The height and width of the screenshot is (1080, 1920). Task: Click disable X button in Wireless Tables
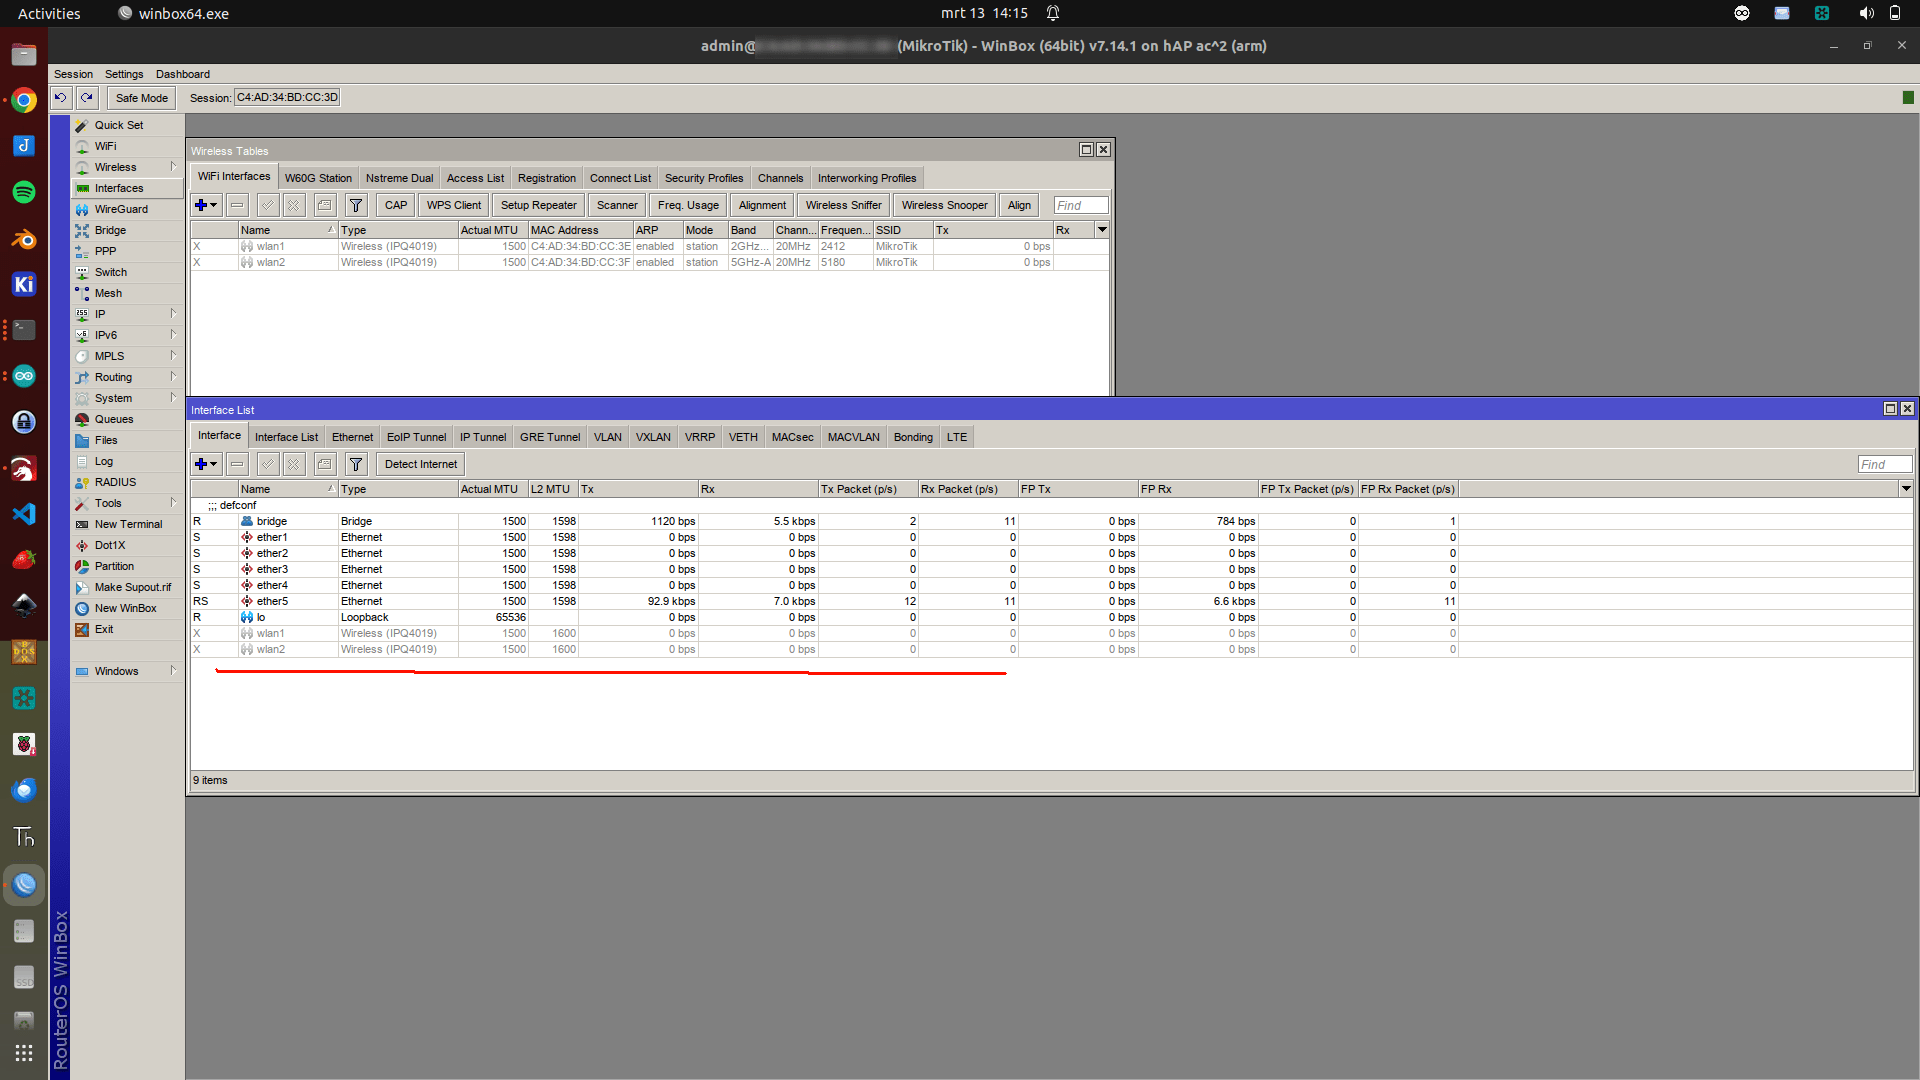(294, 205)
